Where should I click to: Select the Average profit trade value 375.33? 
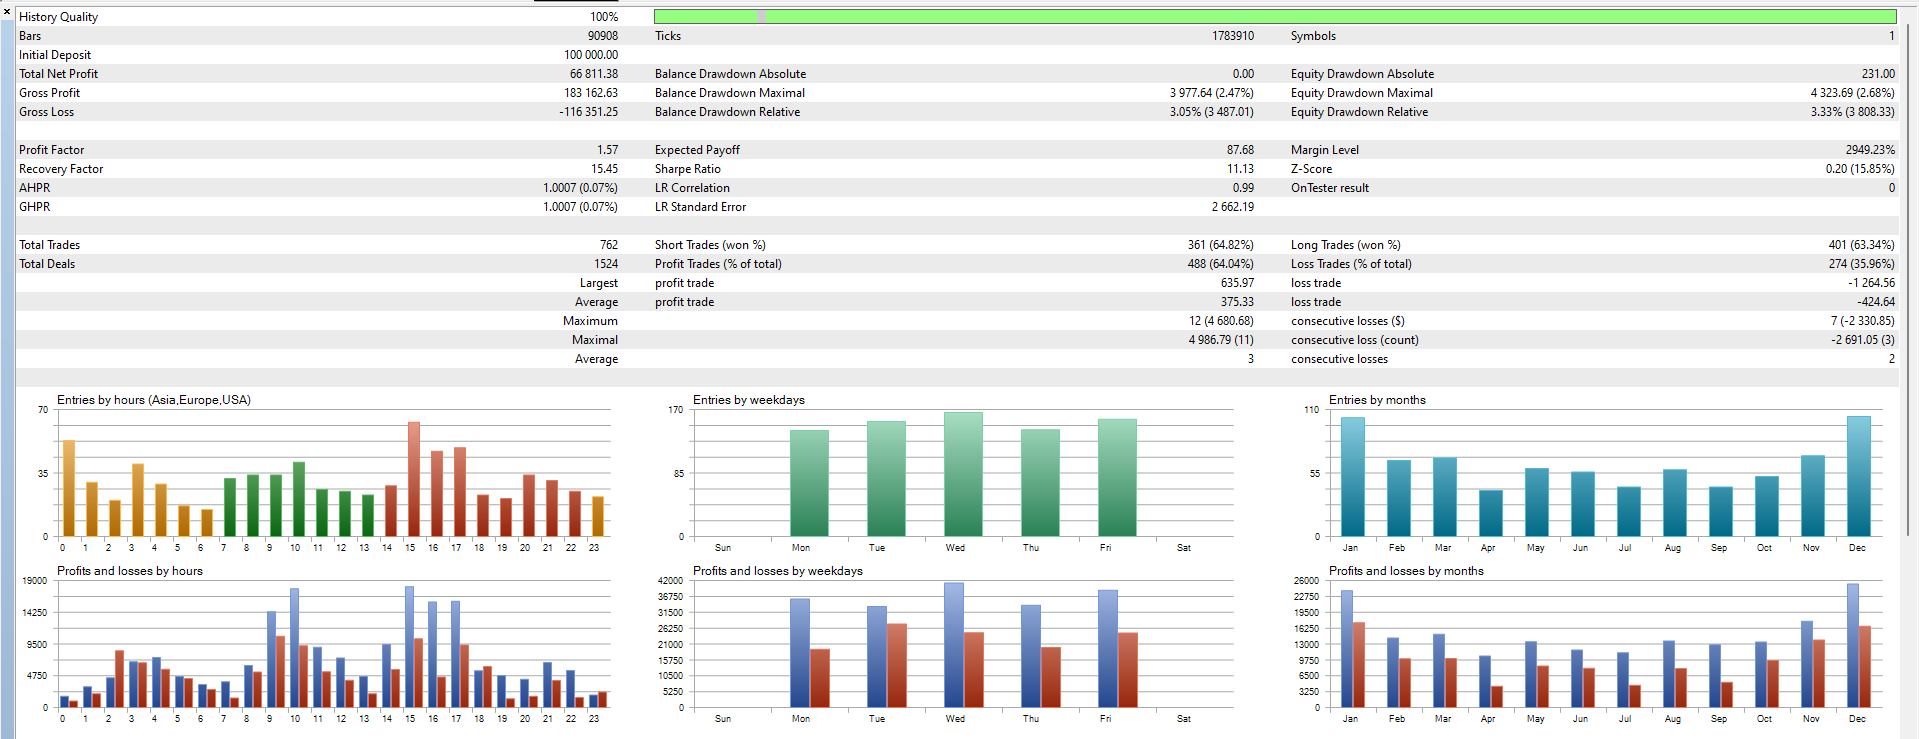pyautogui.click(x=1237, y=302)
